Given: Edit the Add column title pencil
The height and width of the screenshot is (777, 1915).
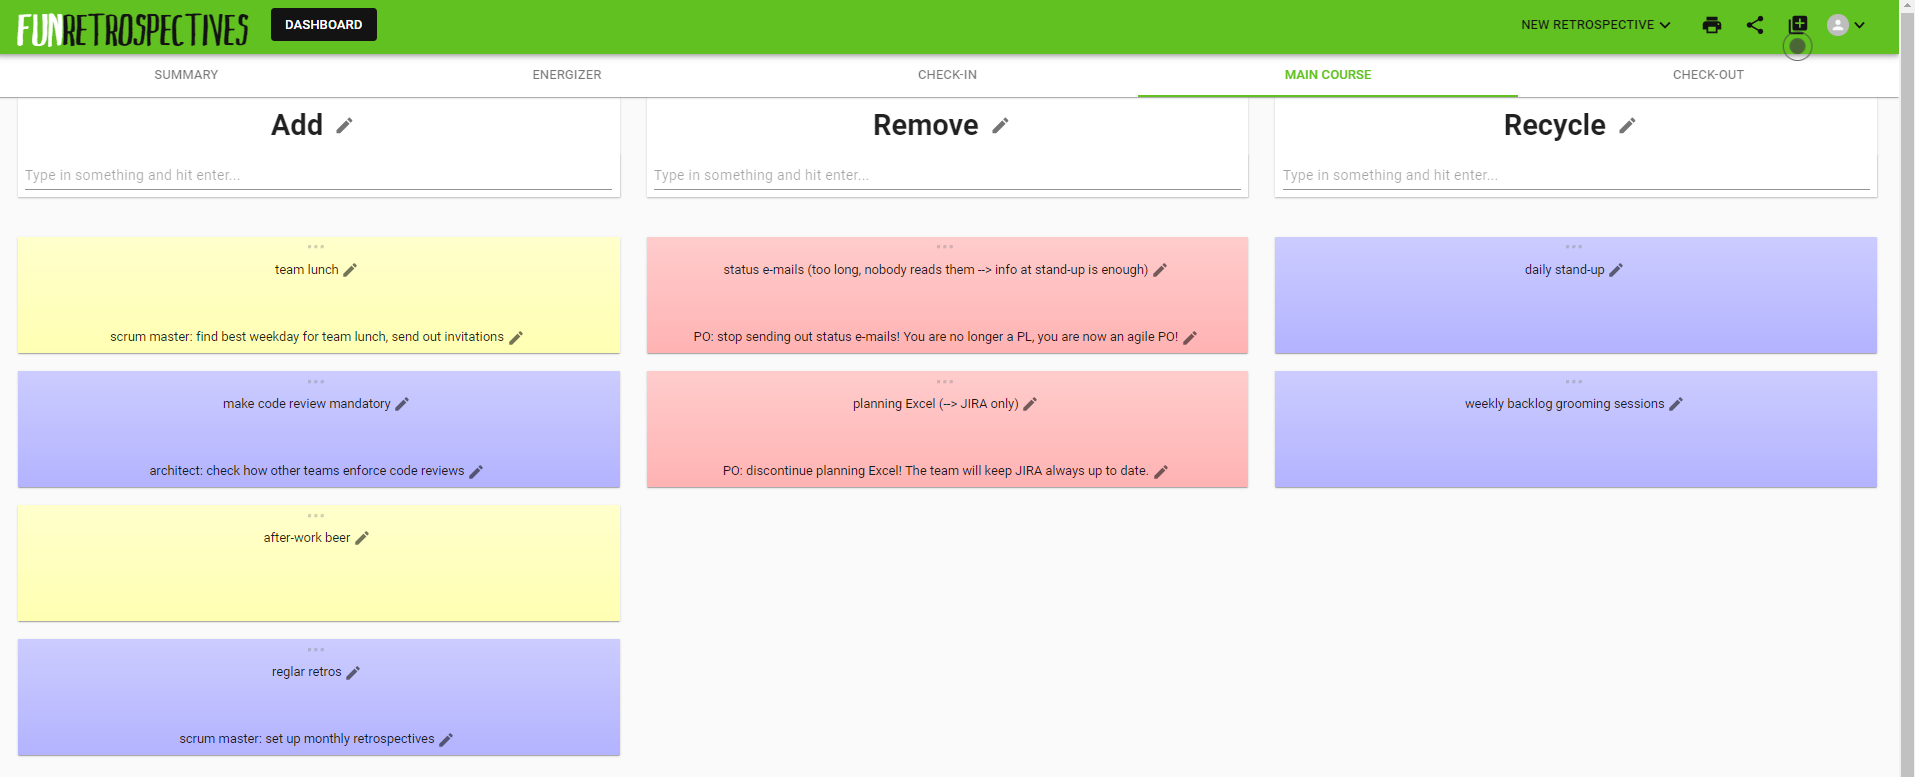Looking at the screenshot, I should pyautogui.click(x=344, y=126).
